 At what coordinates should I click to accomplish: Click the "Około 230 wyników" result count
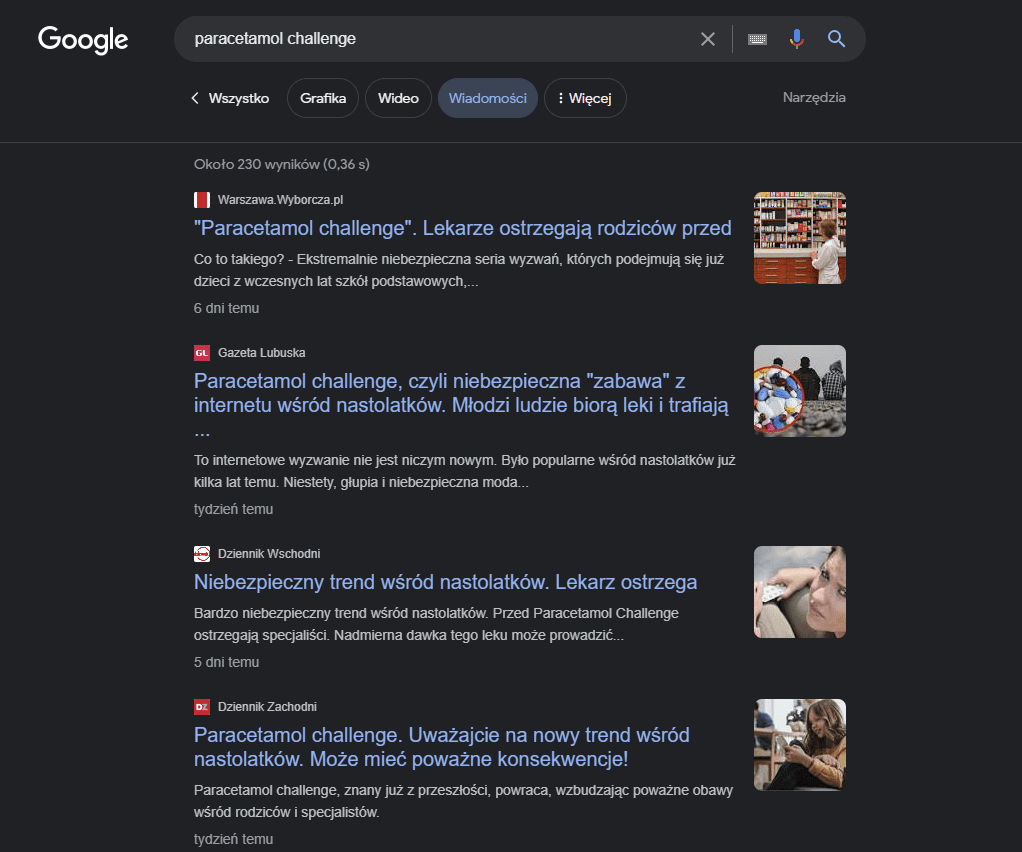282,164
